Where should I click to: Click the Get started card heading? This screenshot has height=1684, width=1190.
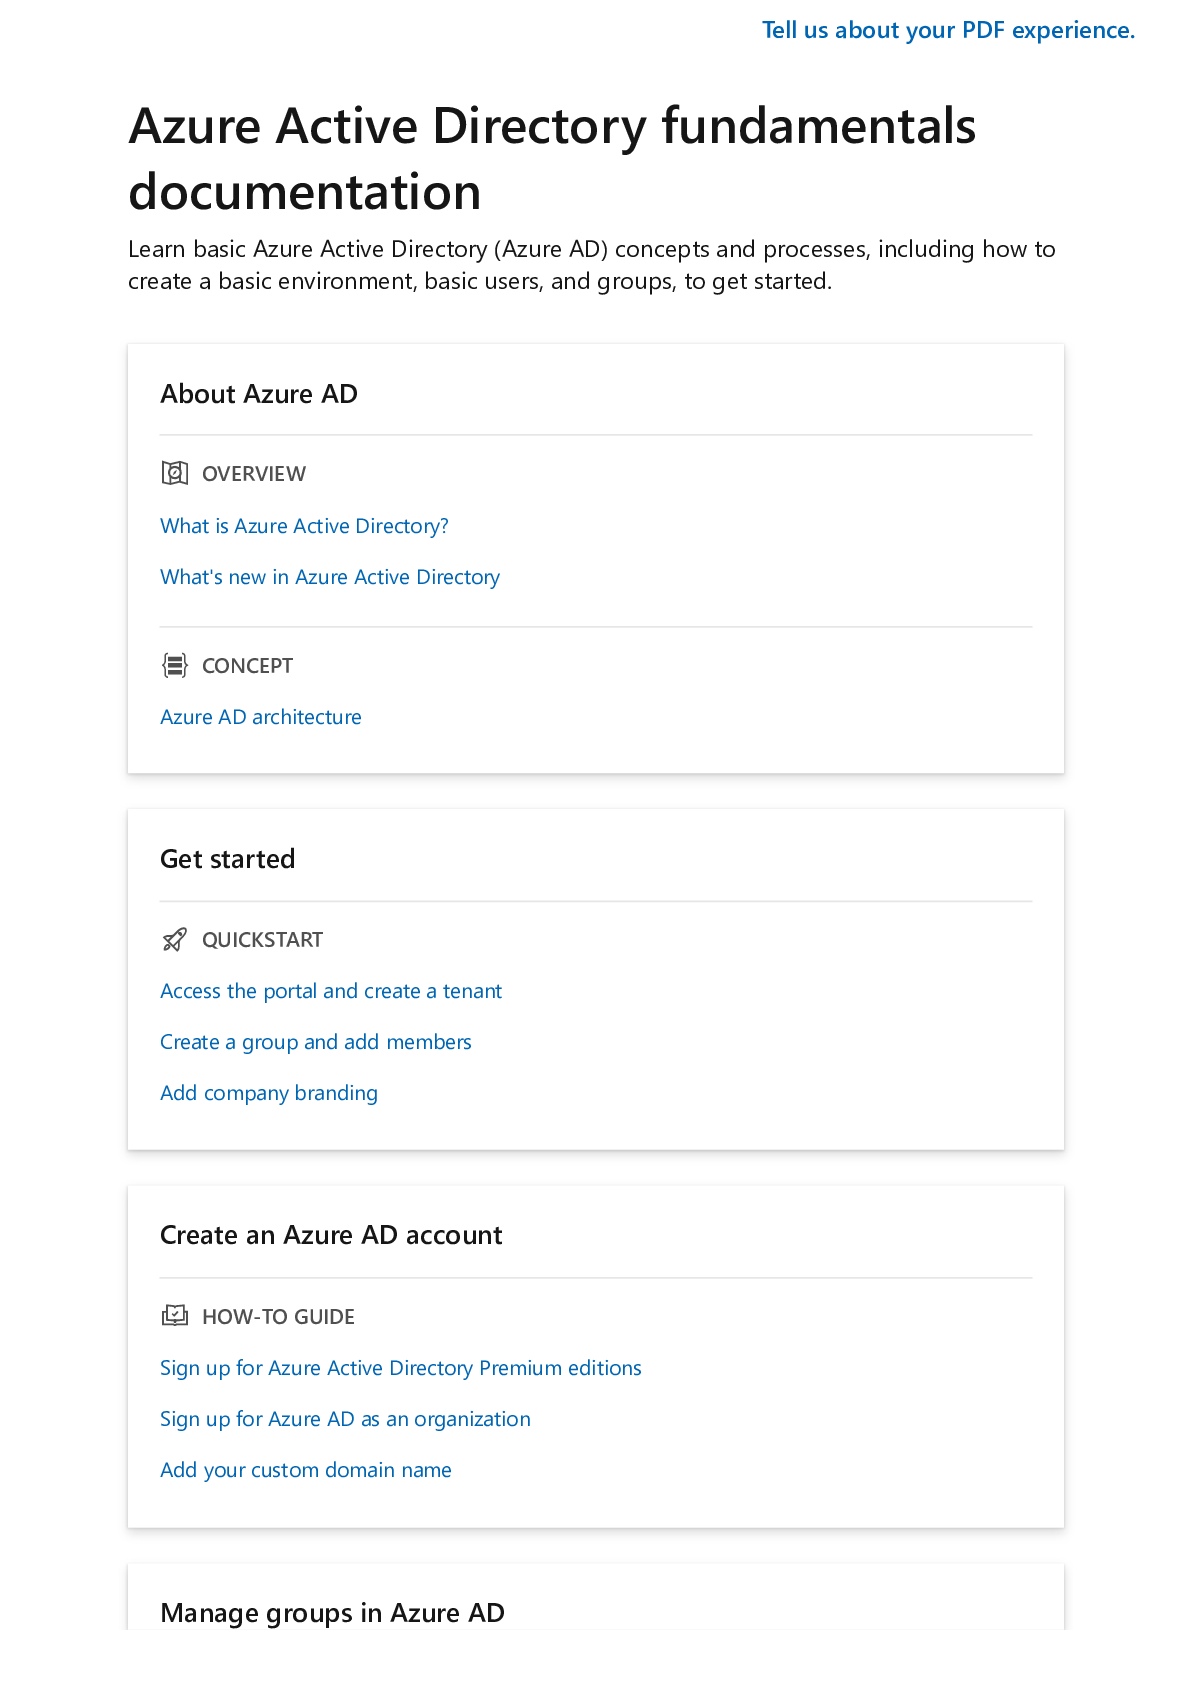pyautogui.click(x=228, y=859)
